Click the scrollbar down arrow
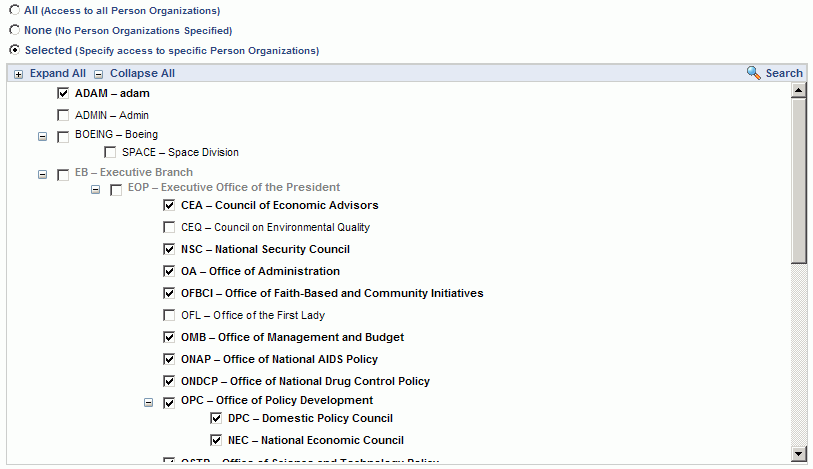Viewport: 813px width, 469px height. [x=798, y=454]
